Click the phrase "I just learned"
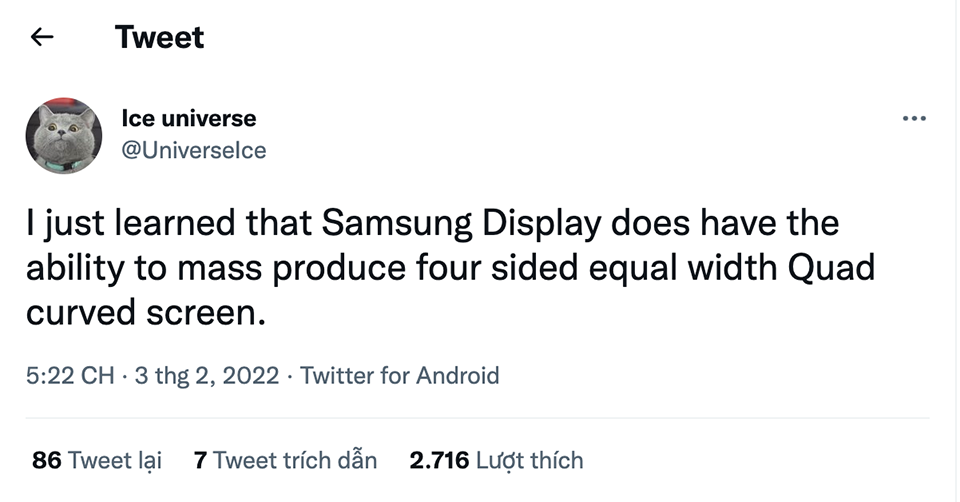The image size is (960, 502). [130, 223]
